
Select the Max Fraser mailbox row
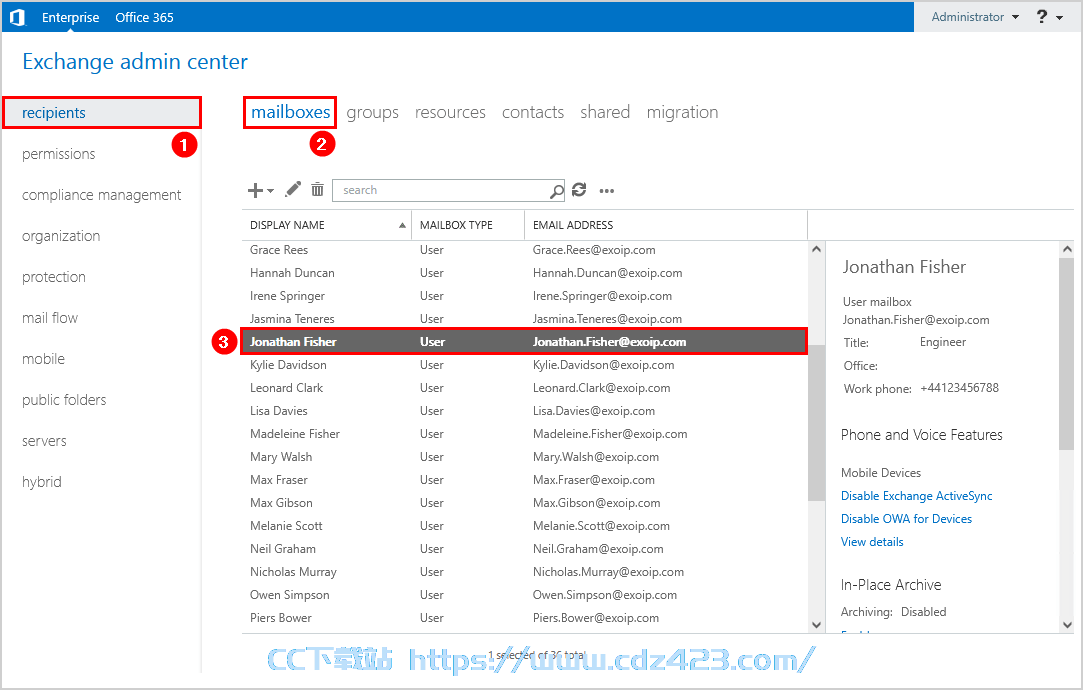tap(524, 480)
